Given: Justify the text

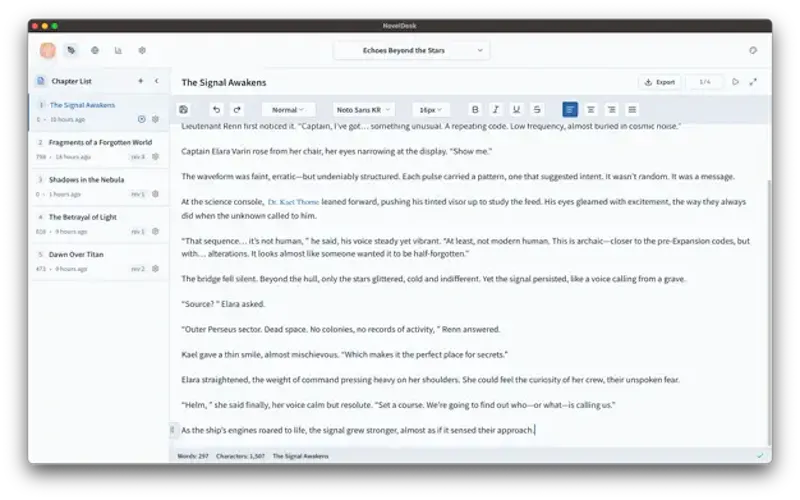Looking at the screenshot, I should tap(632, 110).
